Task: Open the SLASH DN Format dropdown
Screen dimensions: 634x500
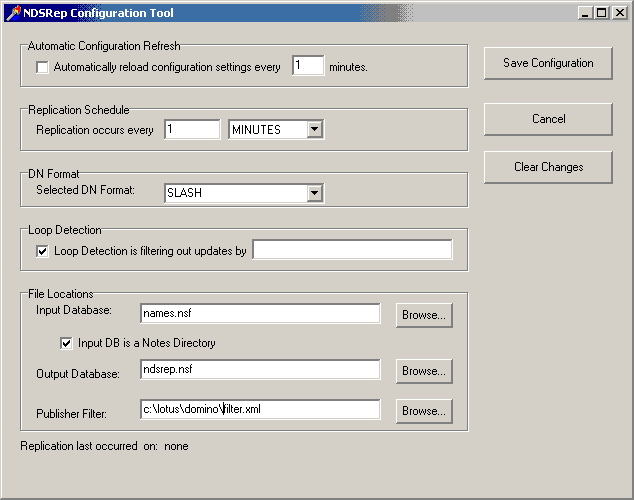Action: (315, 193)
